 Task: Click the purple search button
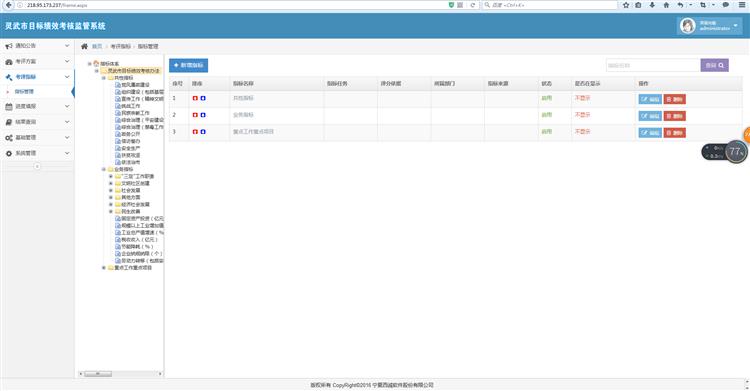tap(715, 65)
